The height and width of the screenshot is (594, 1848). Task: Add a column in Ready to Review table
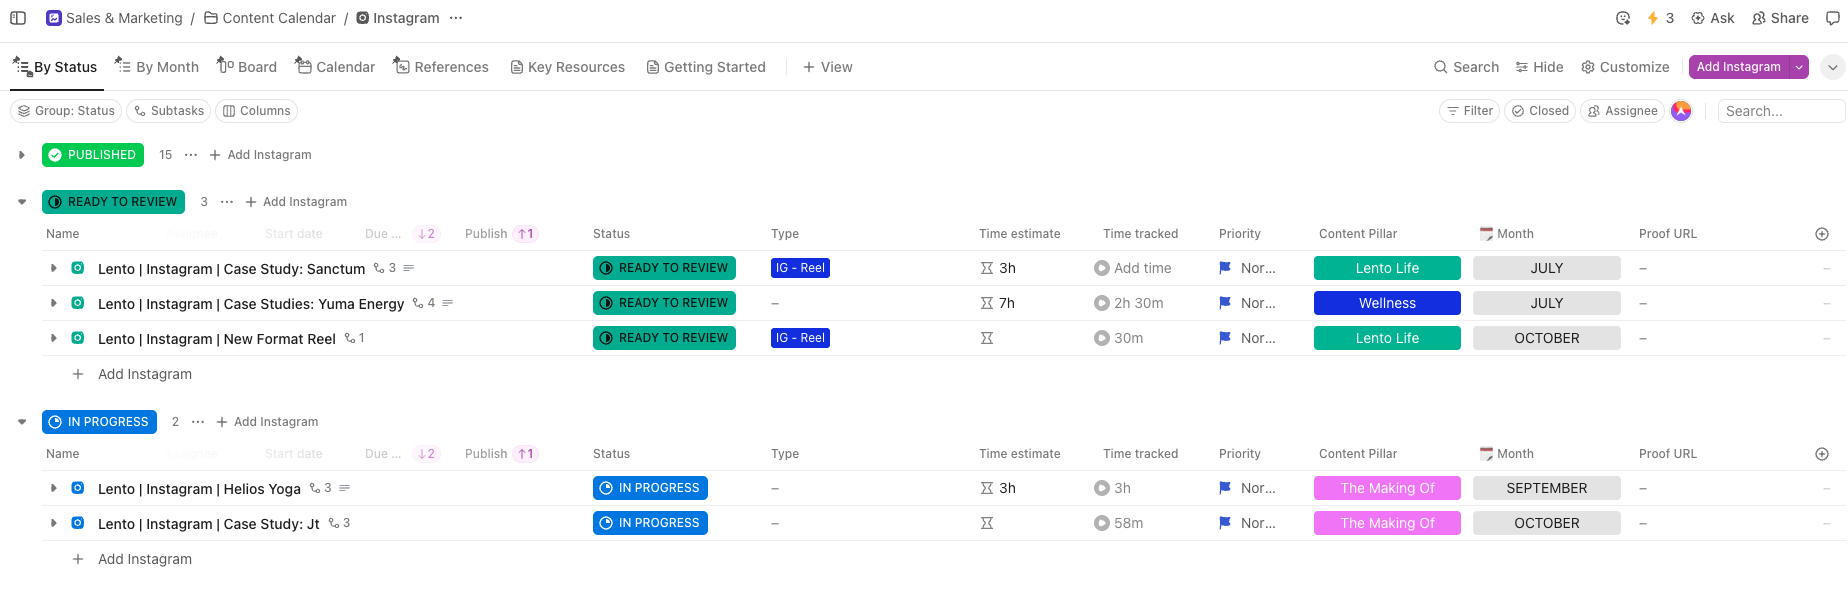(1822, 234)
